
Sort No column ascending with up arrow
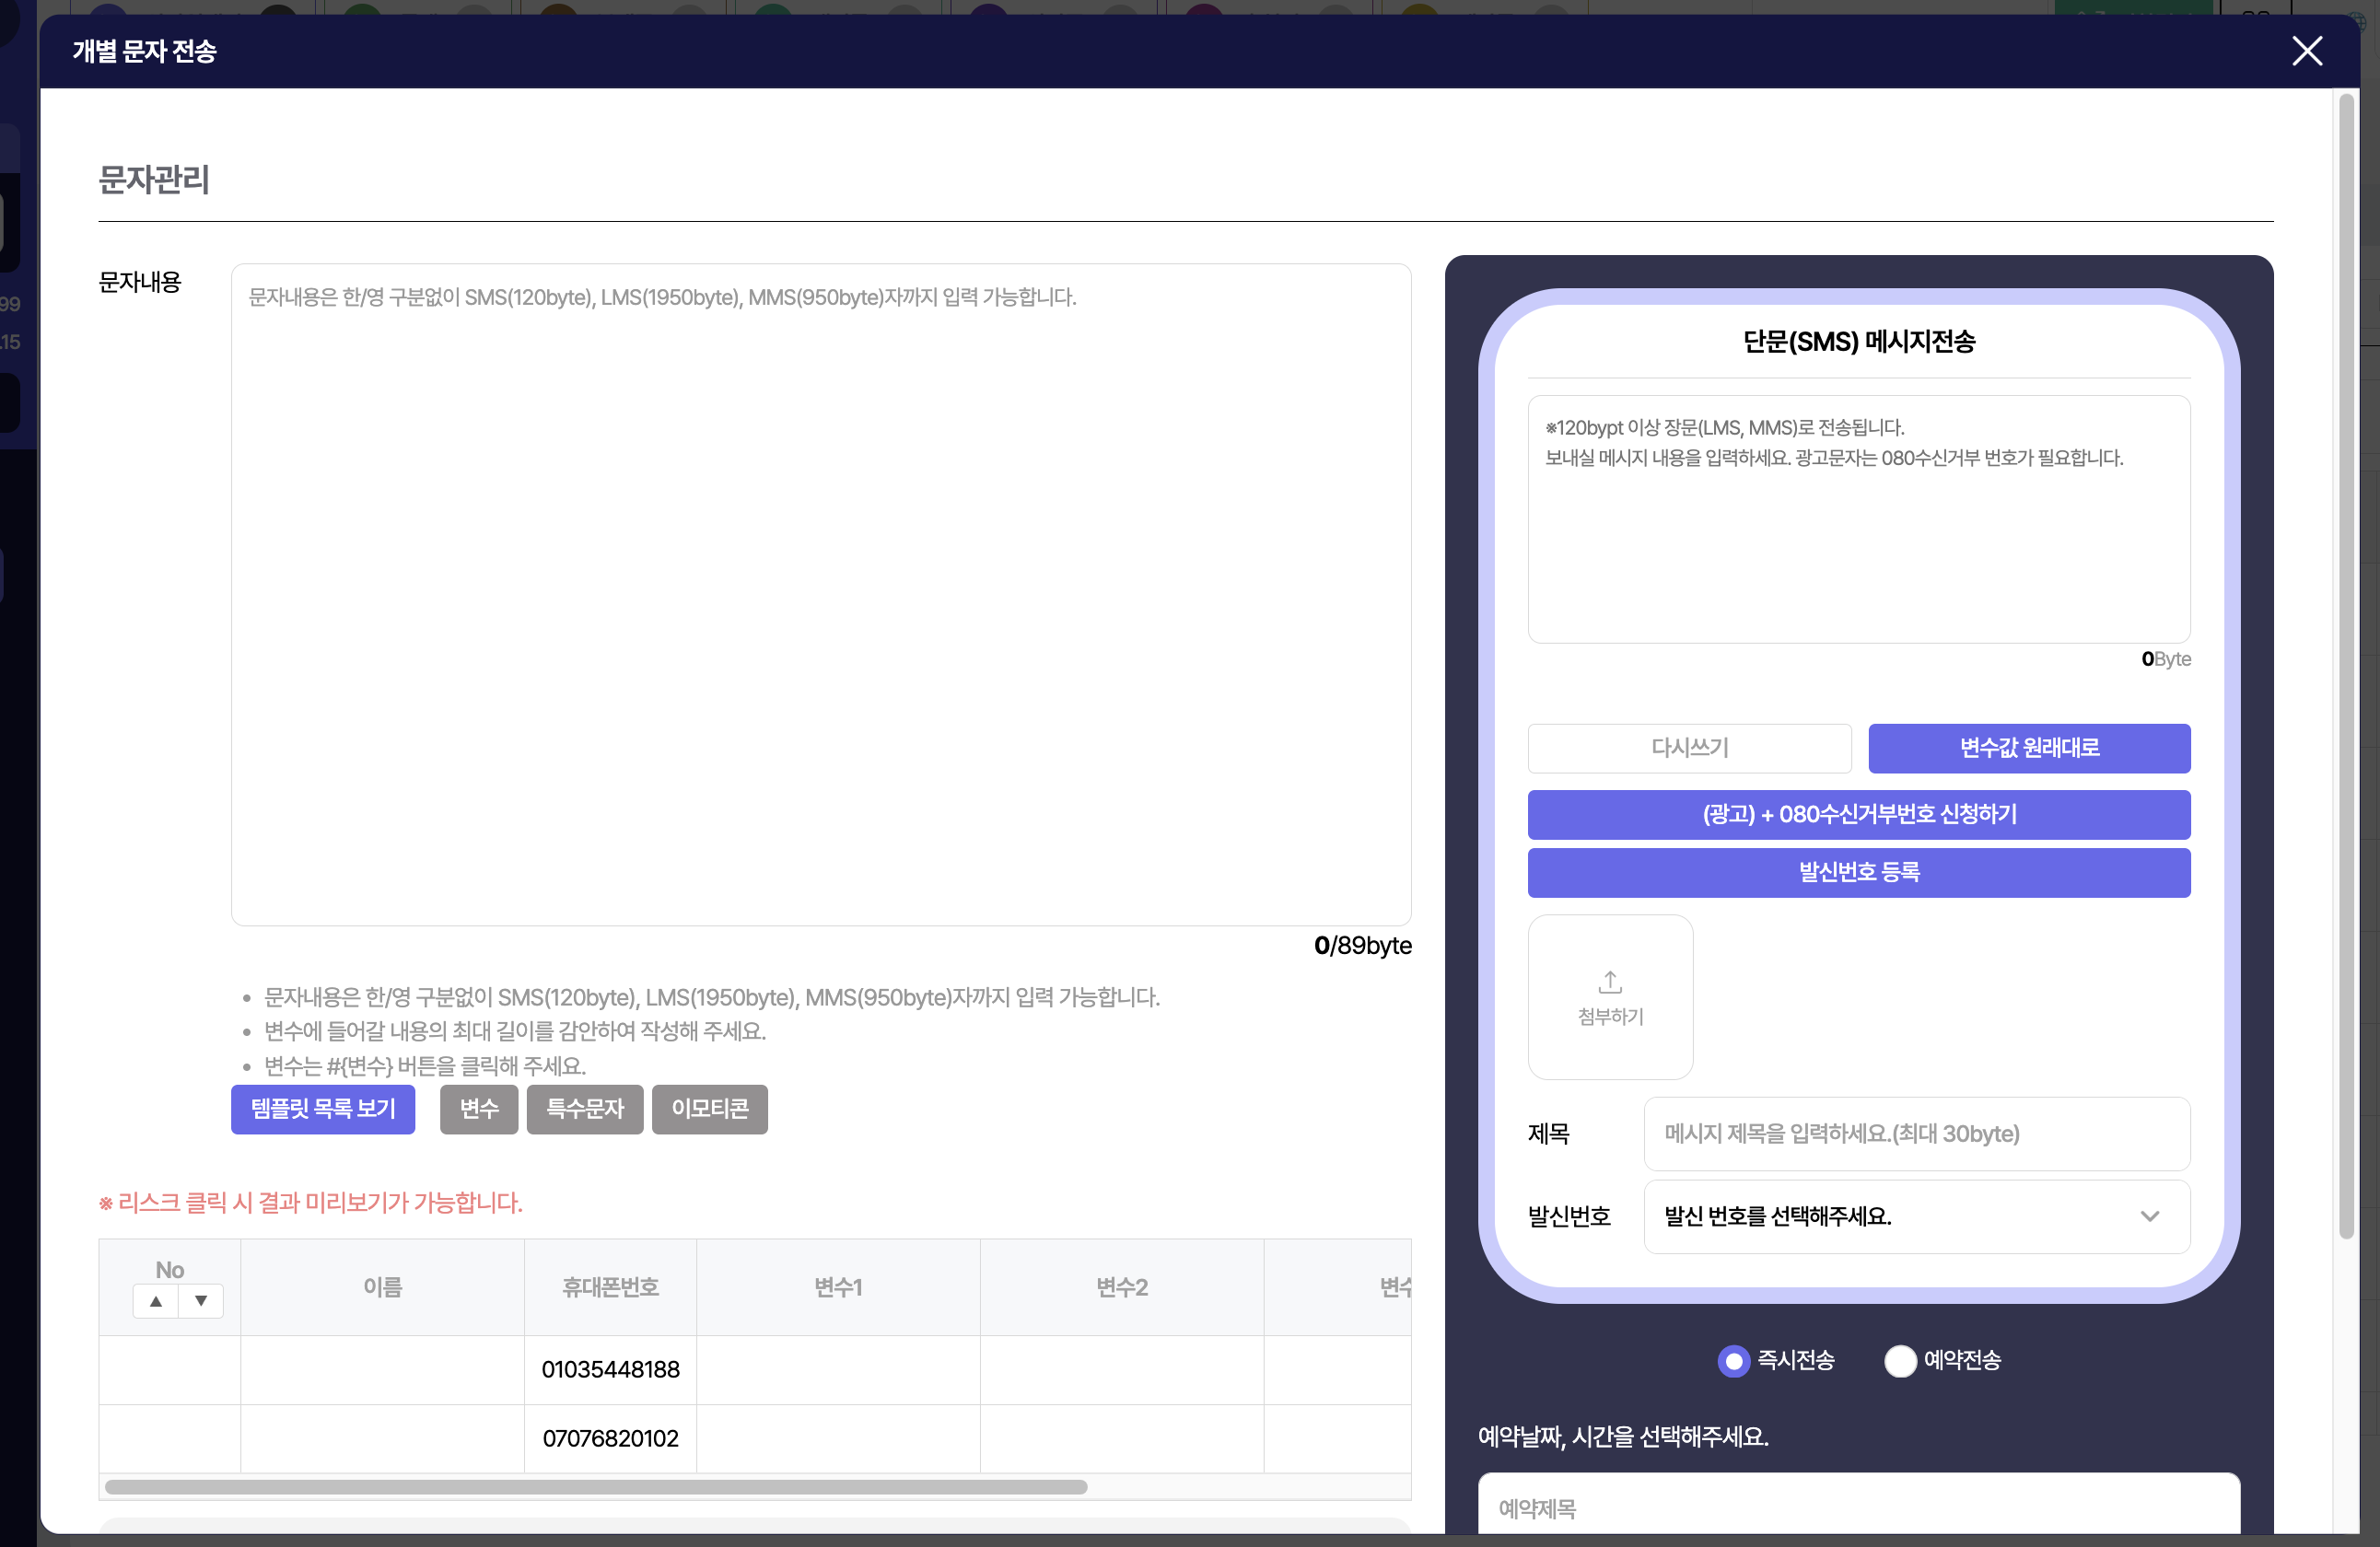coord(156,1301)
